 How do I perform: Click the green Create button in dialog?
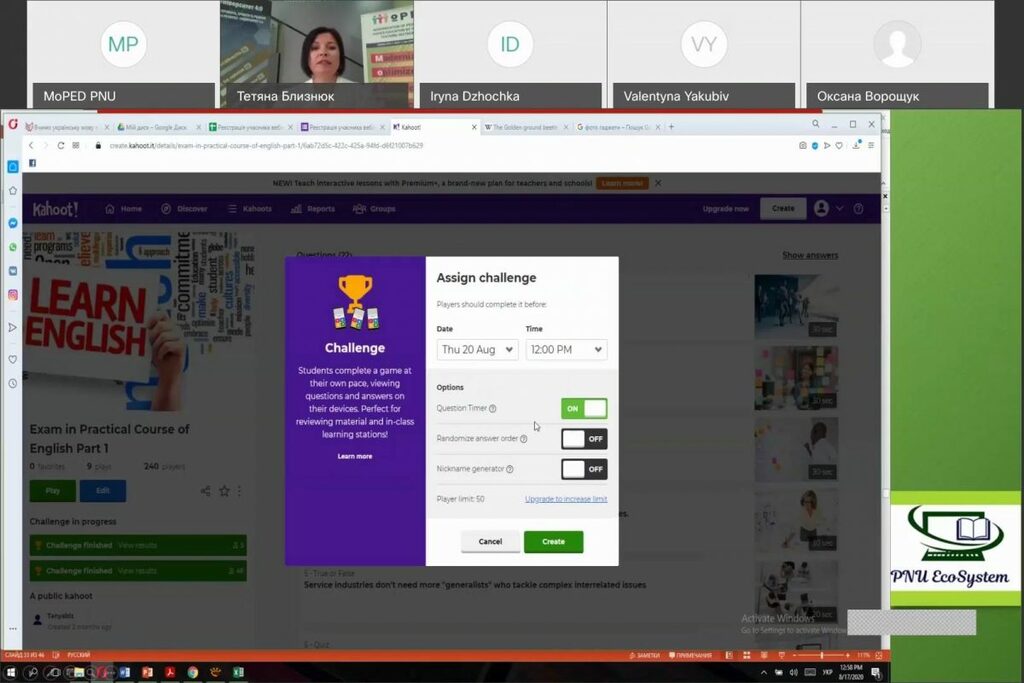[x=553, y=542]
